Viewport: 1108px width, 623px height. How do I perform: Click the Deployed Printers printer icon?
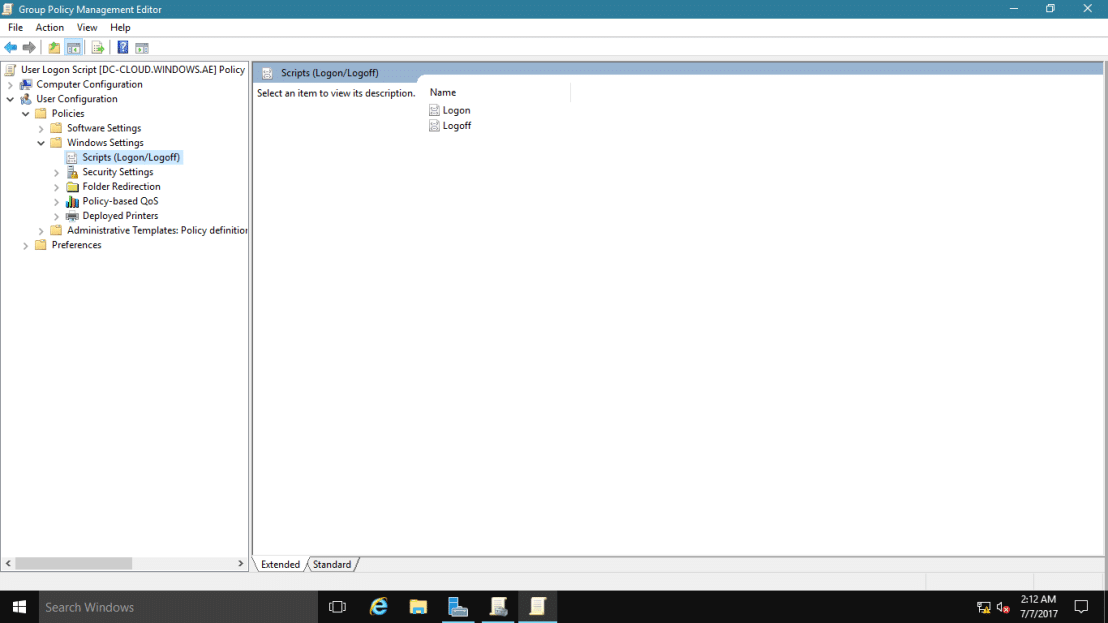tap(72, 216)
